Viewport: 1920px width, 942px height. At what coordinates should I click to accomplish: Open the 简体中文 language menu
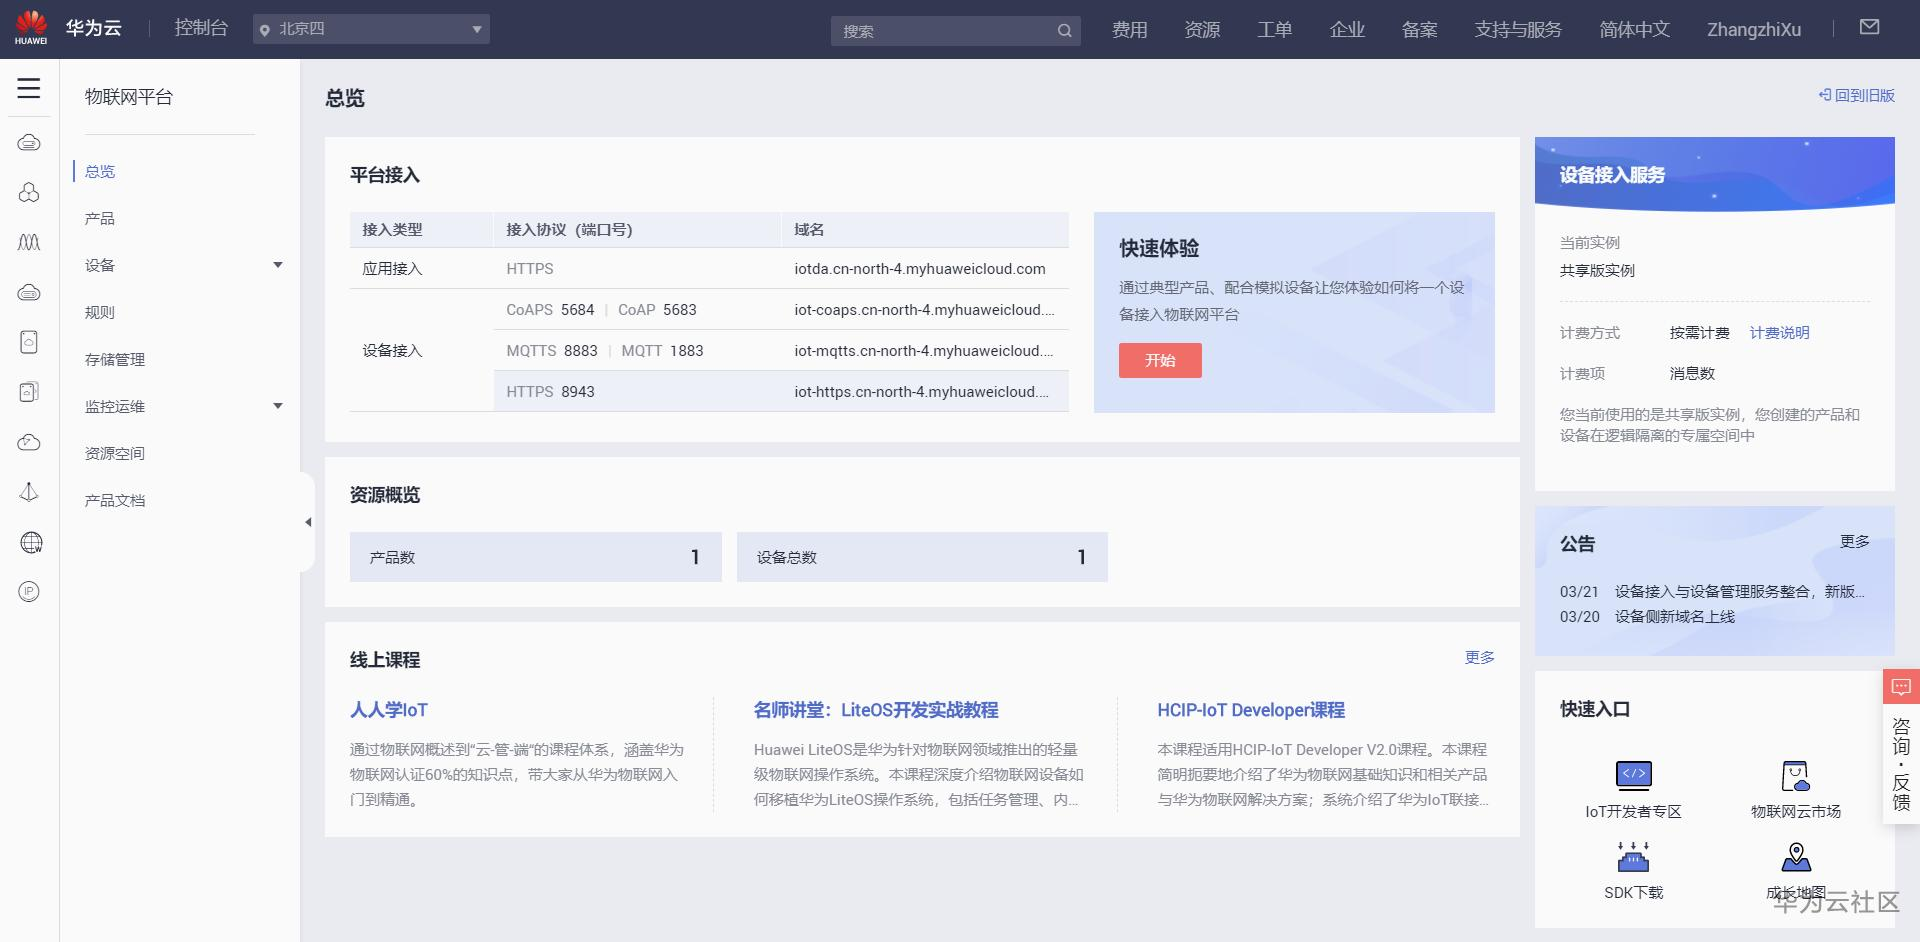click(x=1634, y=30)
